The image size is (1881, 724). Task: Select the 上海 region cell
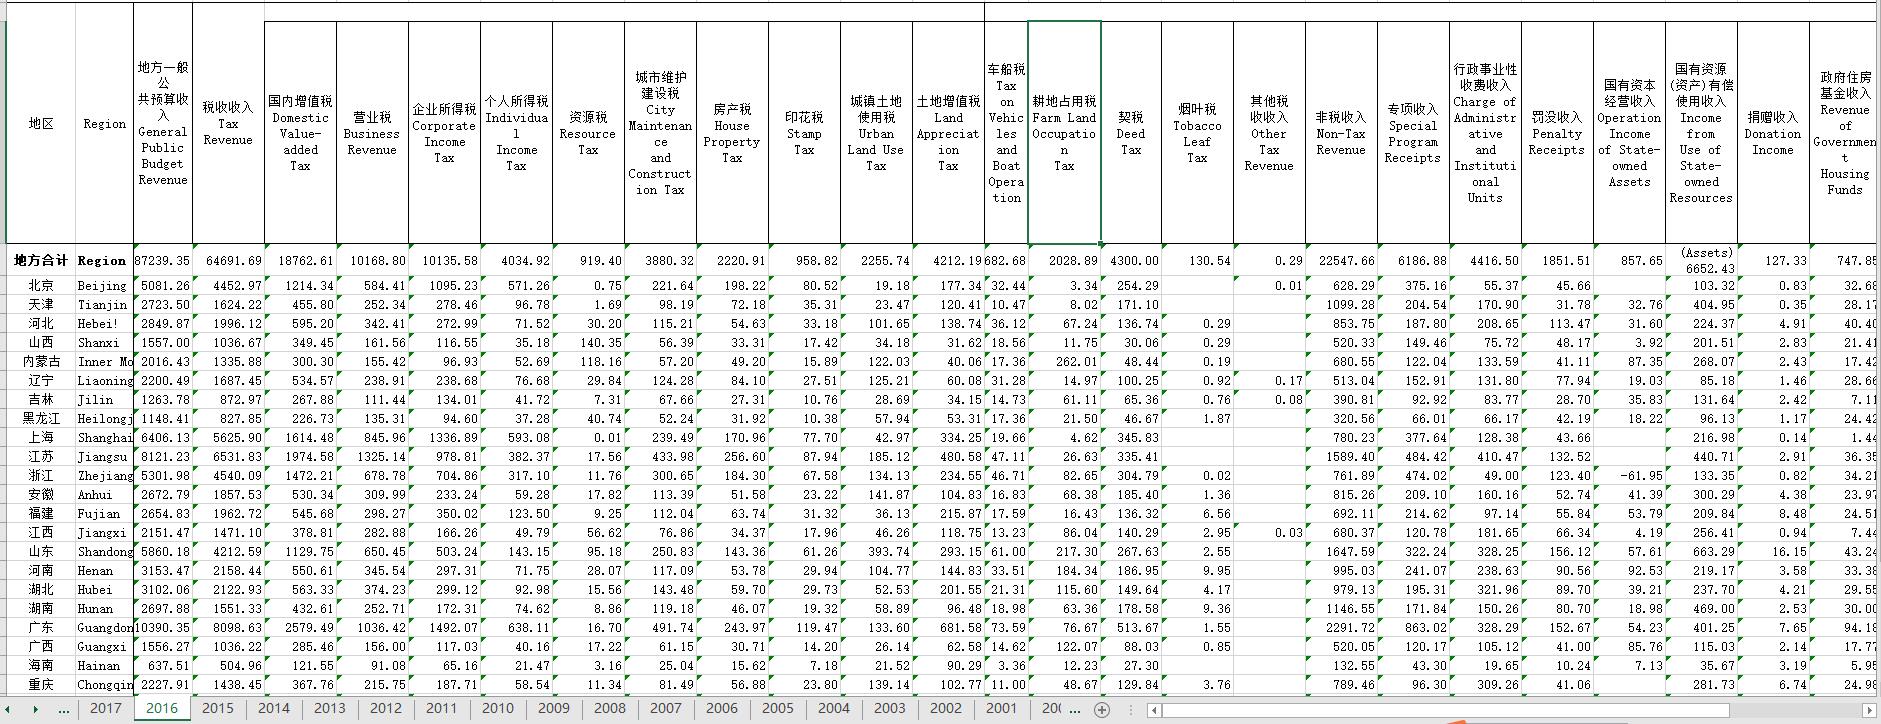pyautogui.click(x=40, y=438)
